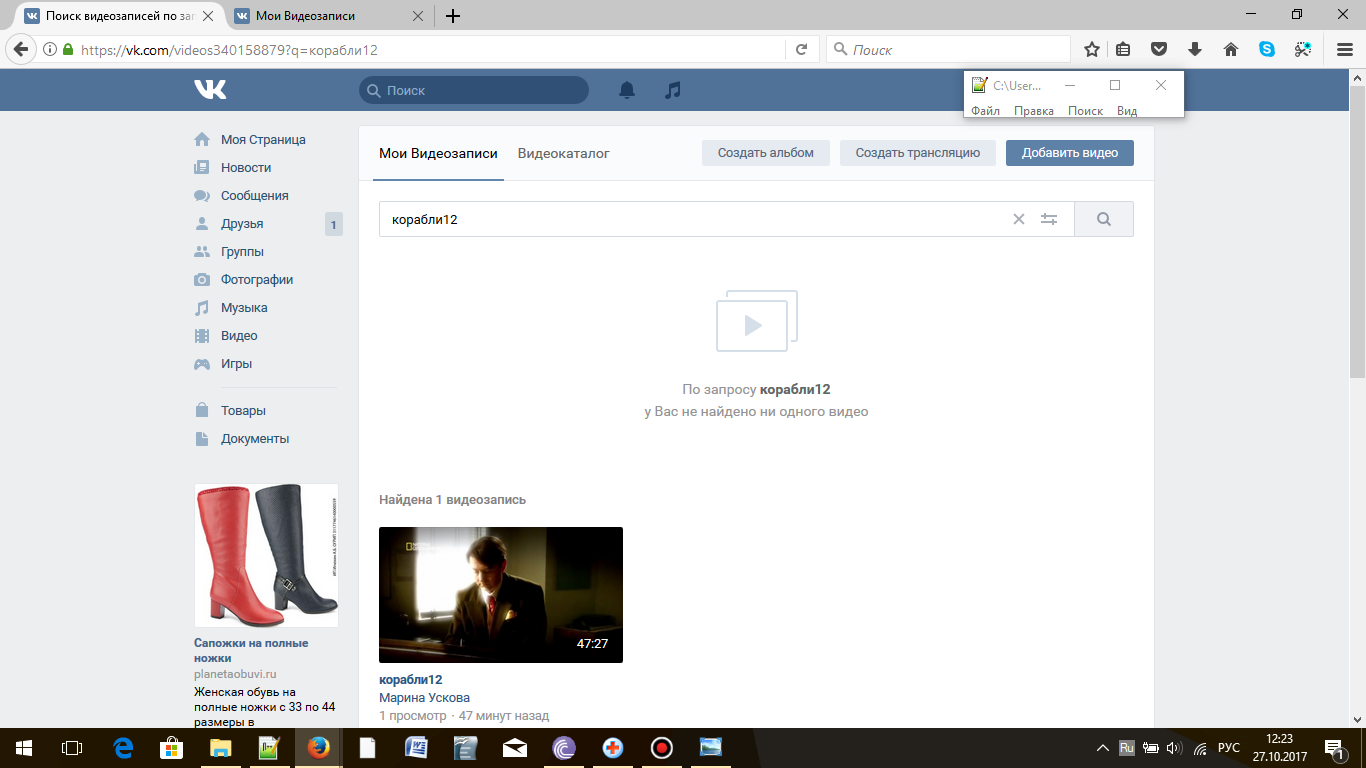Play the корабли12 video thumbnail
Viewport: 1366px width, 768px height.
500,594
